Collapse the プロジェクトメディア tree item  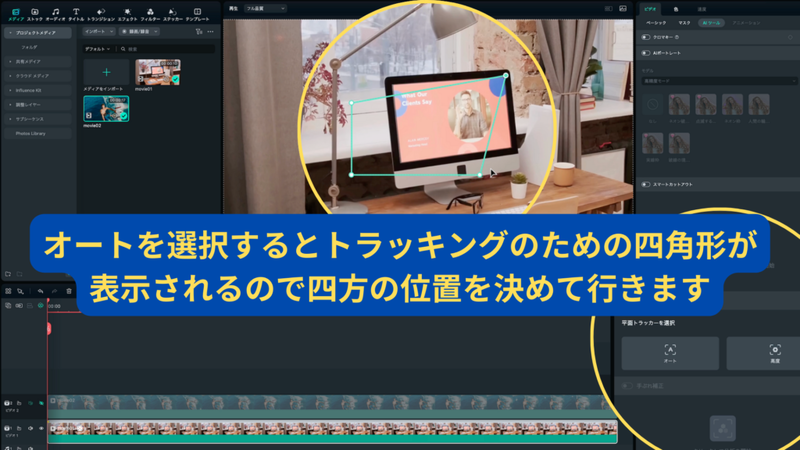click(x=10, y=33)
